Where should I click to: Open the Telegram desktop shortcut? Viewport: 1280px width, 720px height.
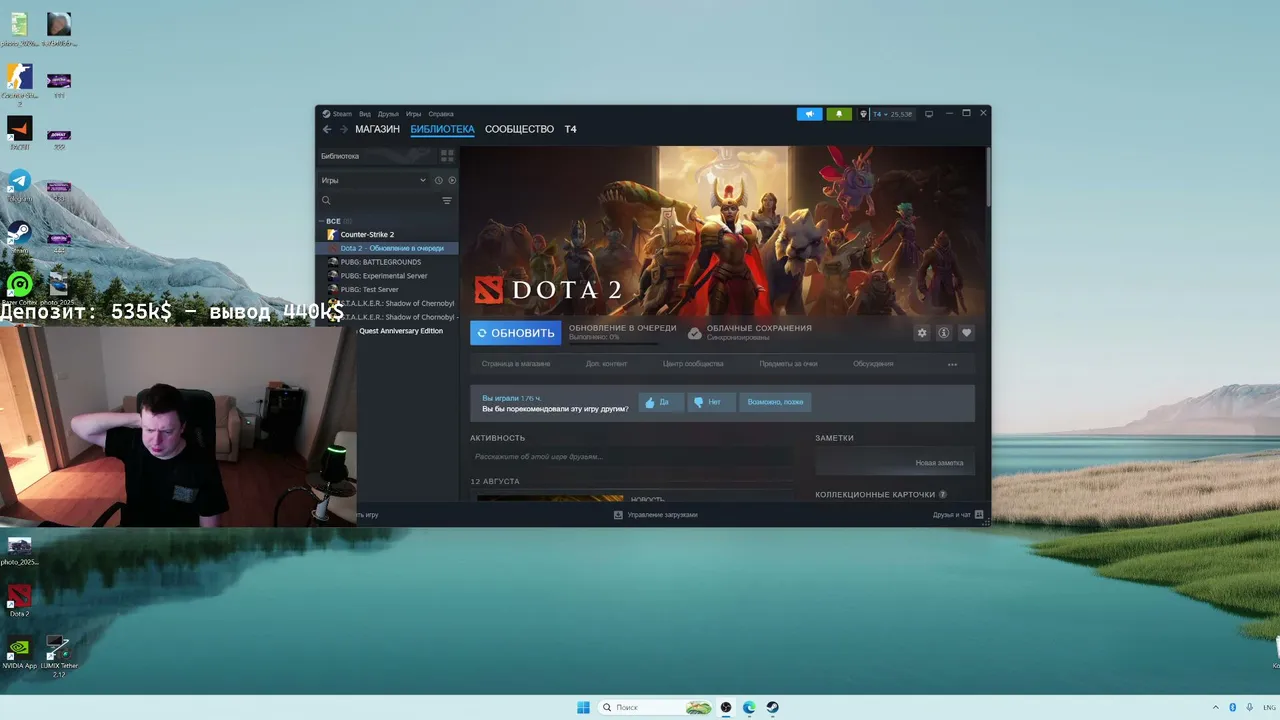[19, 185]
